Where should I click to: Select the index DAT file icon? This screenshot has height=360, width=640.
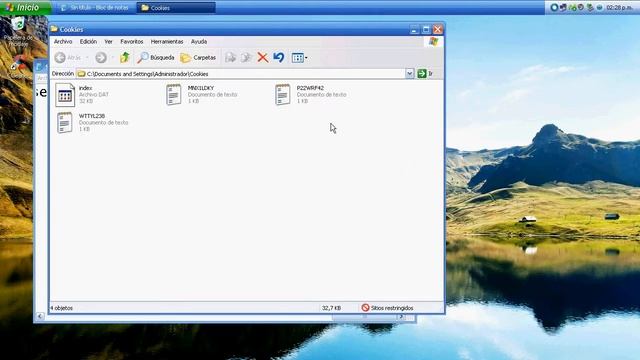tap(65, 95)
